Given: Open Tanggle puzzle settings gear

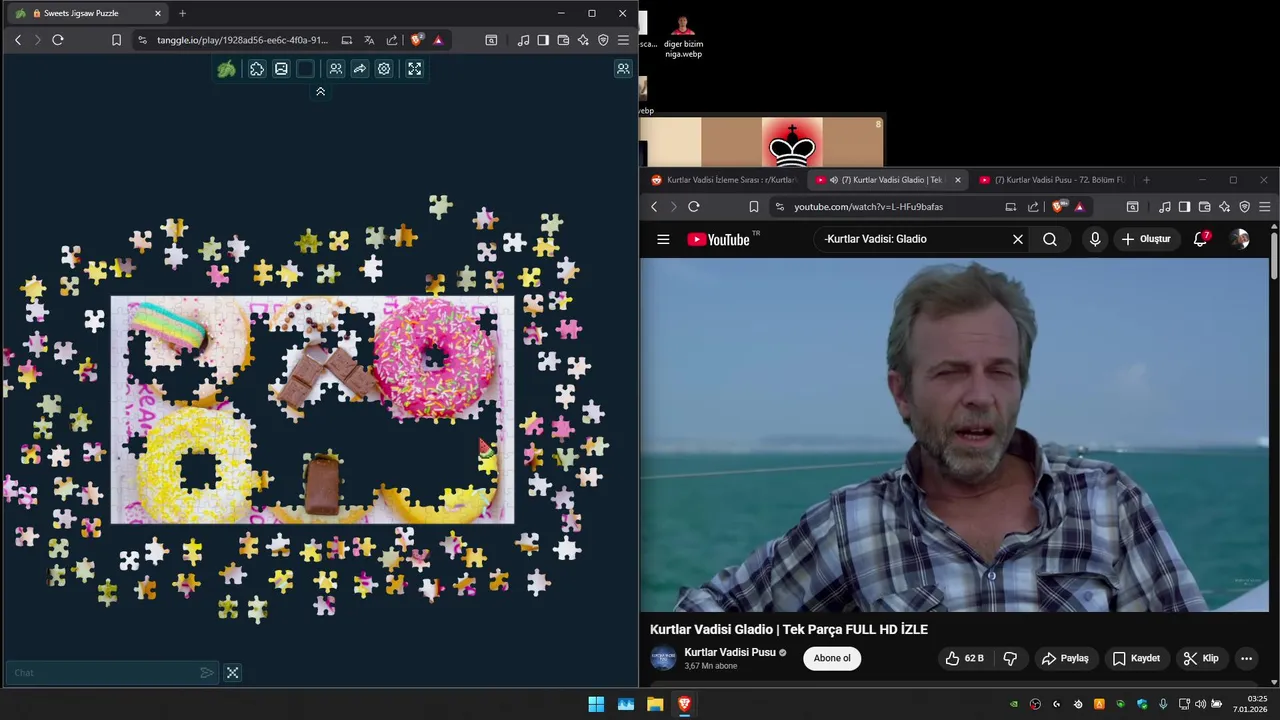Looking at the screenshot, I should [384, 69].
